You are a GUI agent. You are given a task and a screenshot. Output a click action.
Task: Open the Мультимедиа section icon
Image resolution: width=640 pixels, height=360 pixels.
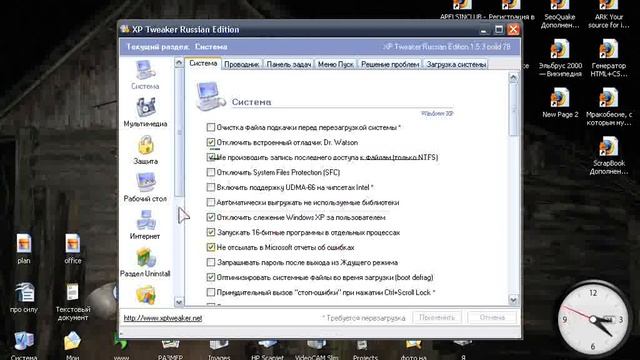pos(145,113)
